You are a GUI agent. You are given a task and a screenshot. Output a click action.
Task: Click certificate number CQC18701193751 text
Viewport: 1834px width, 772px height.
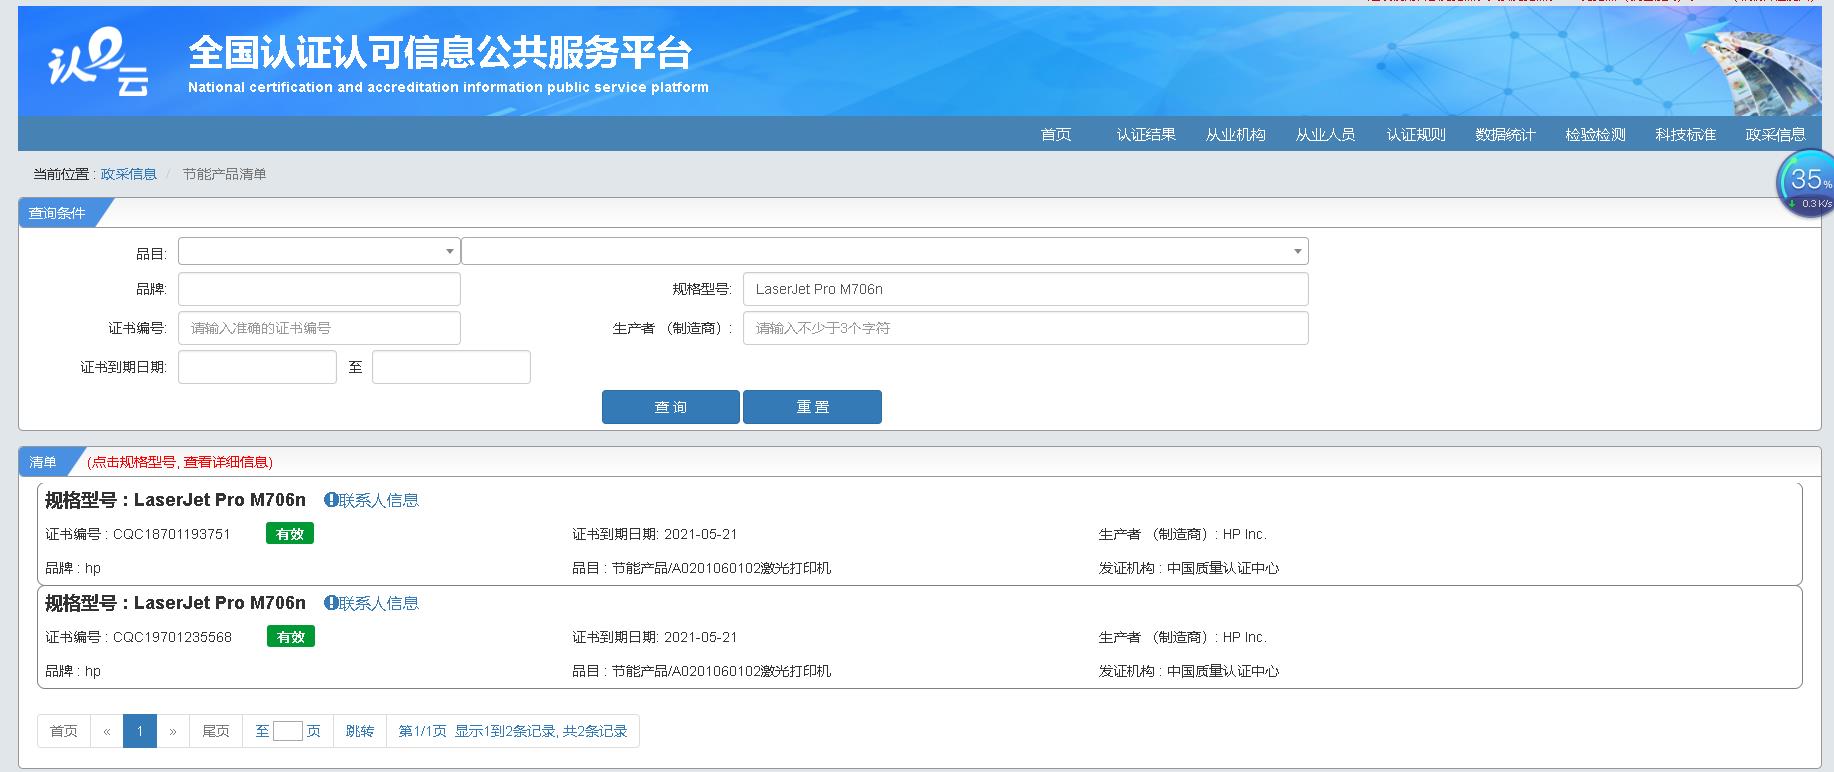coord(172,534)
